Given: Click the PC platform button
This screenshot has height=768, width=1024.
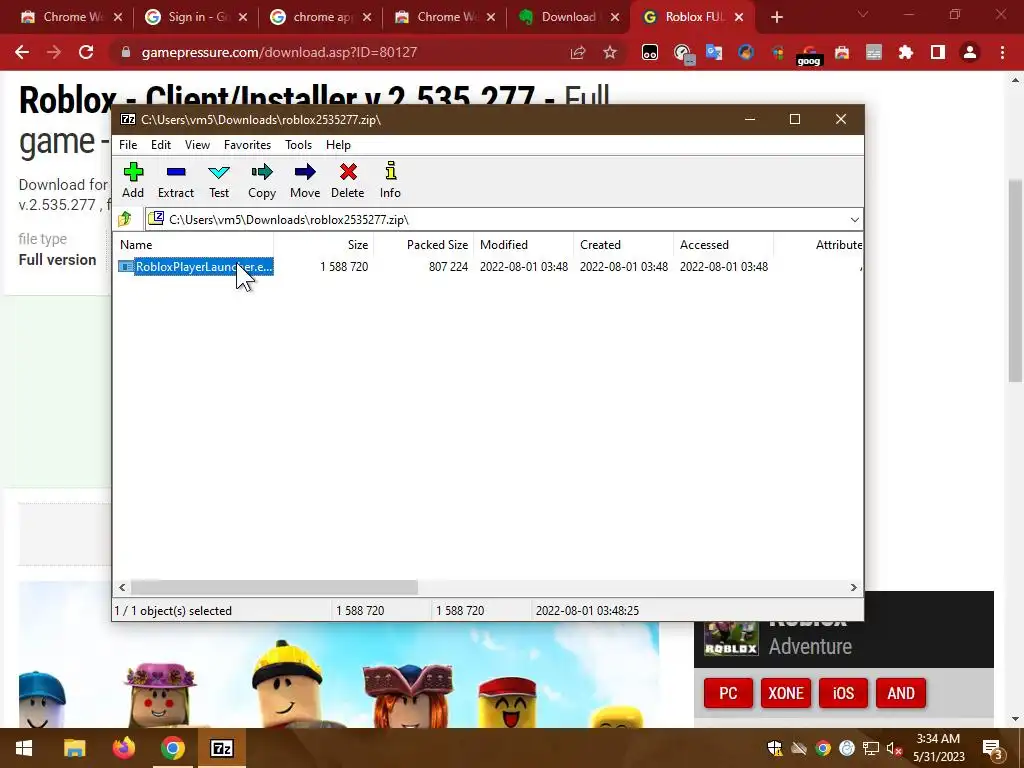Looking at the screenshot, I should point(728,693).
